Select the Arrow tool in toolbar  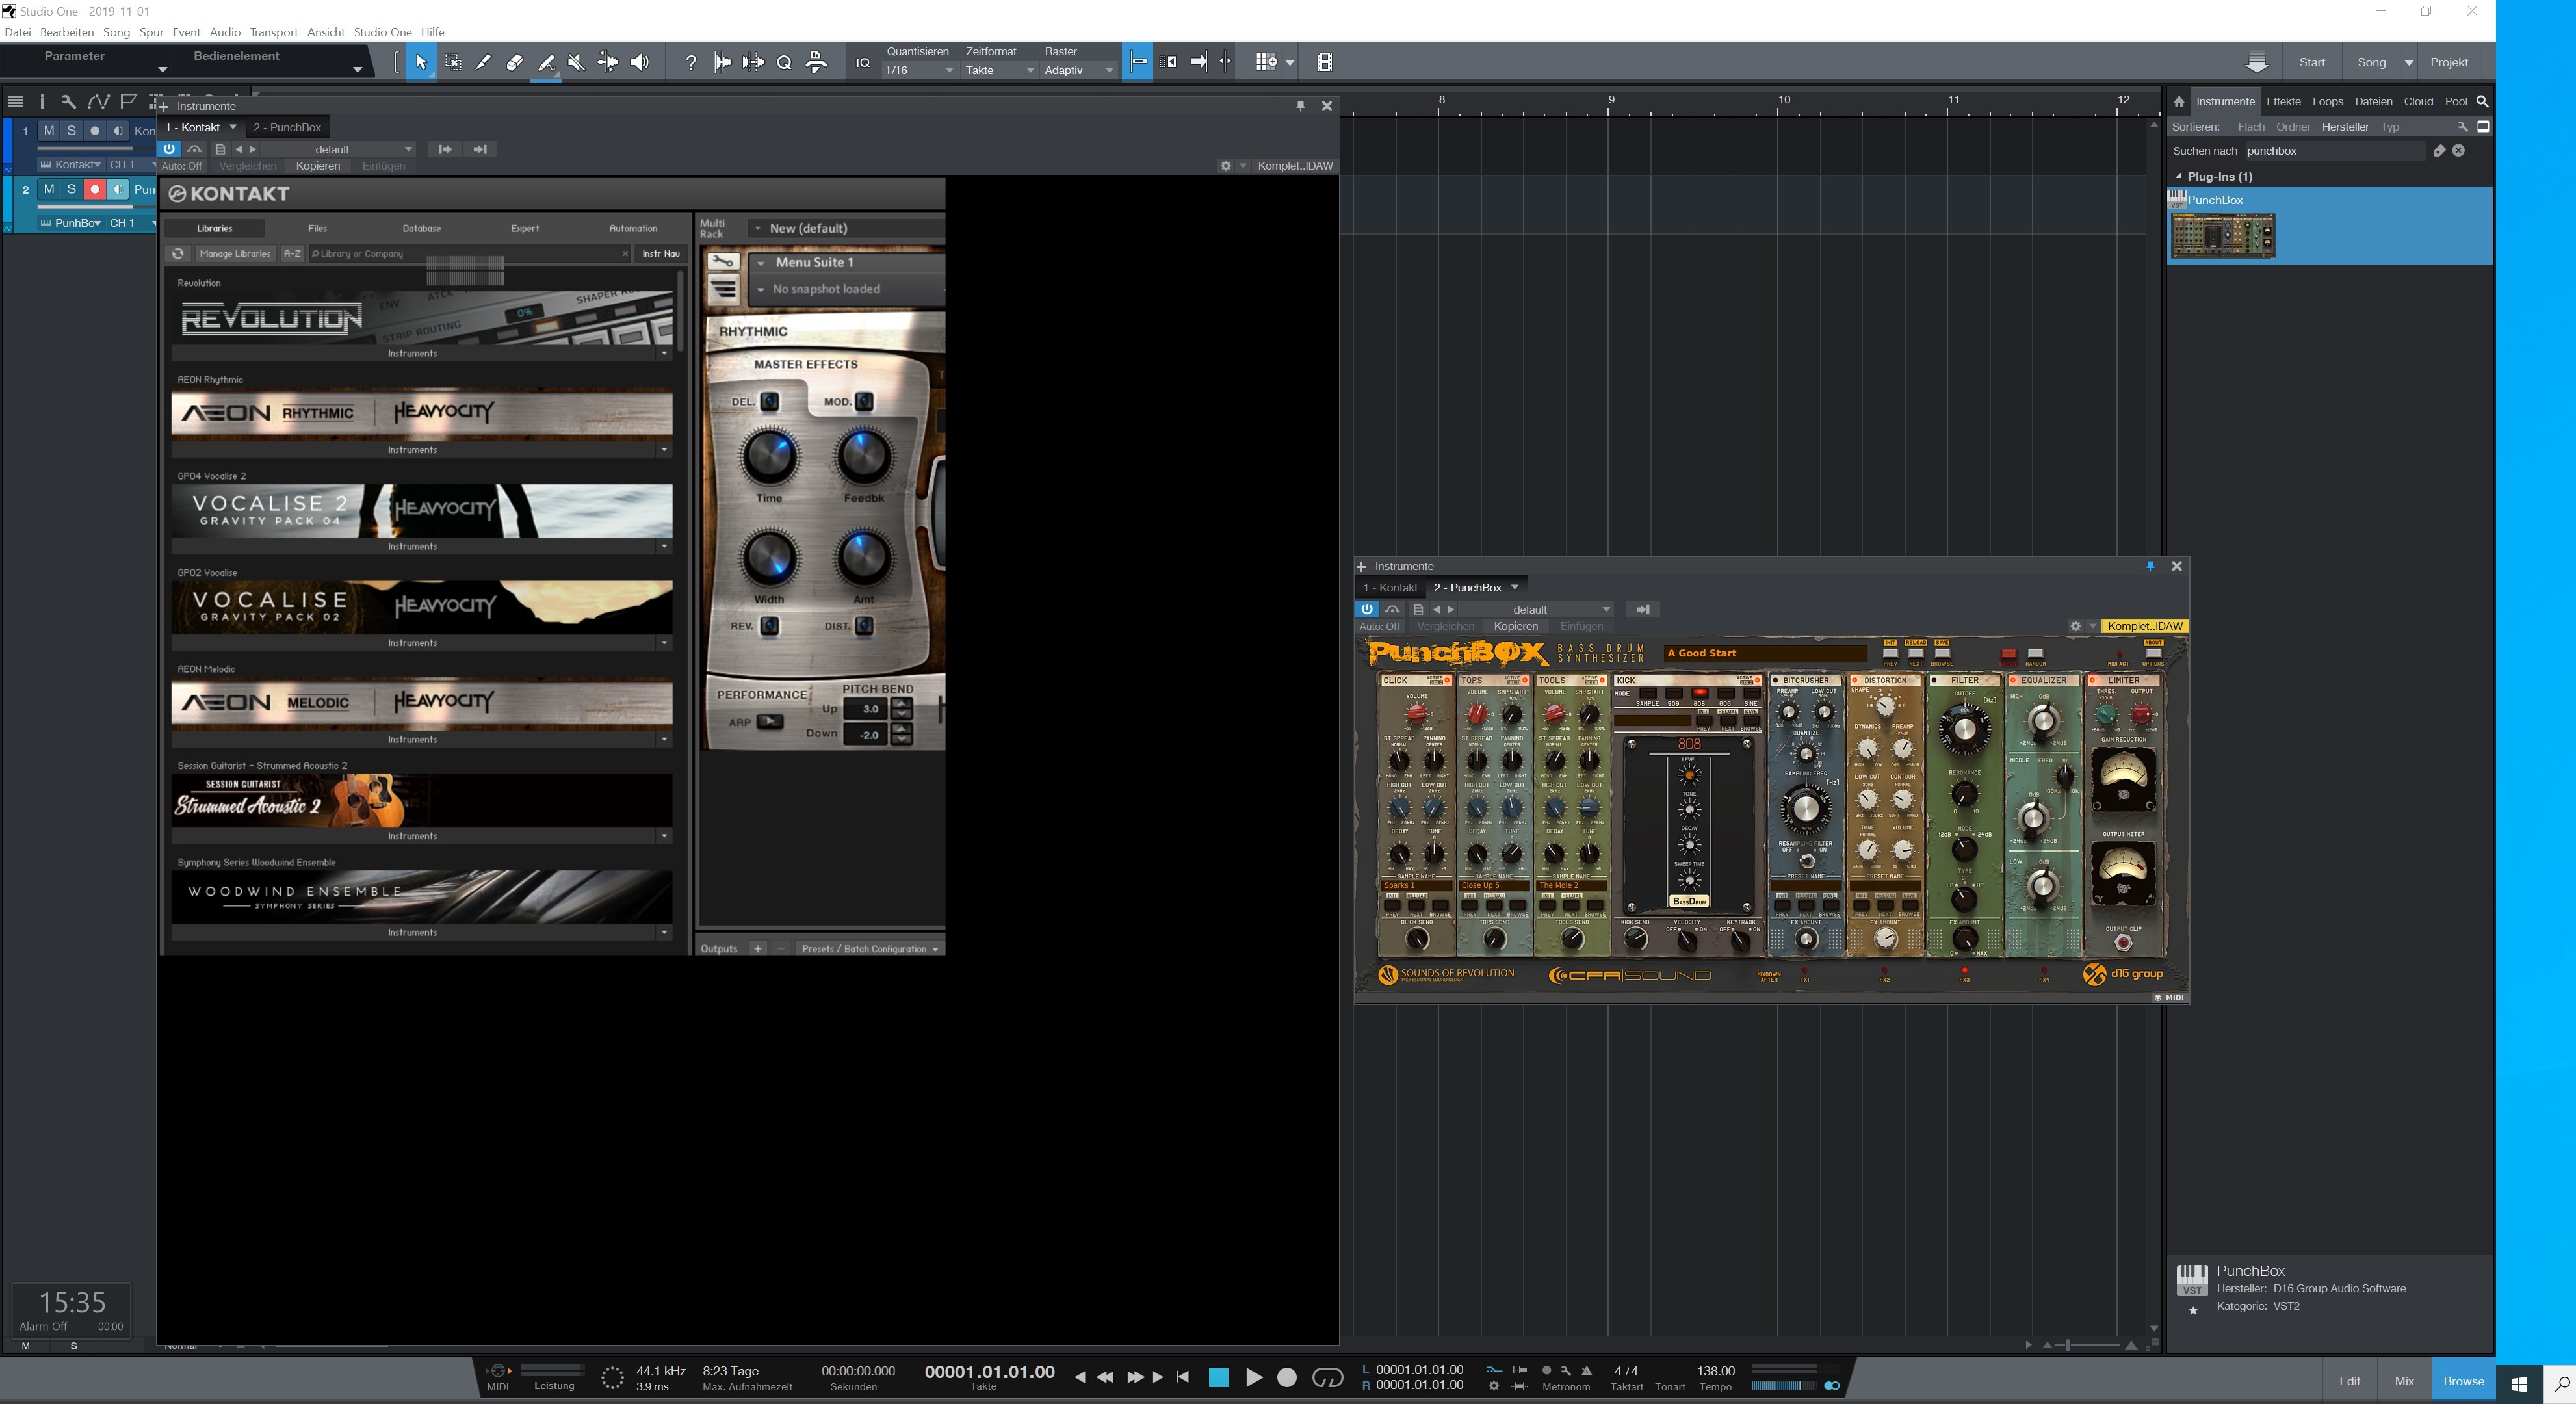pos(421,62)
